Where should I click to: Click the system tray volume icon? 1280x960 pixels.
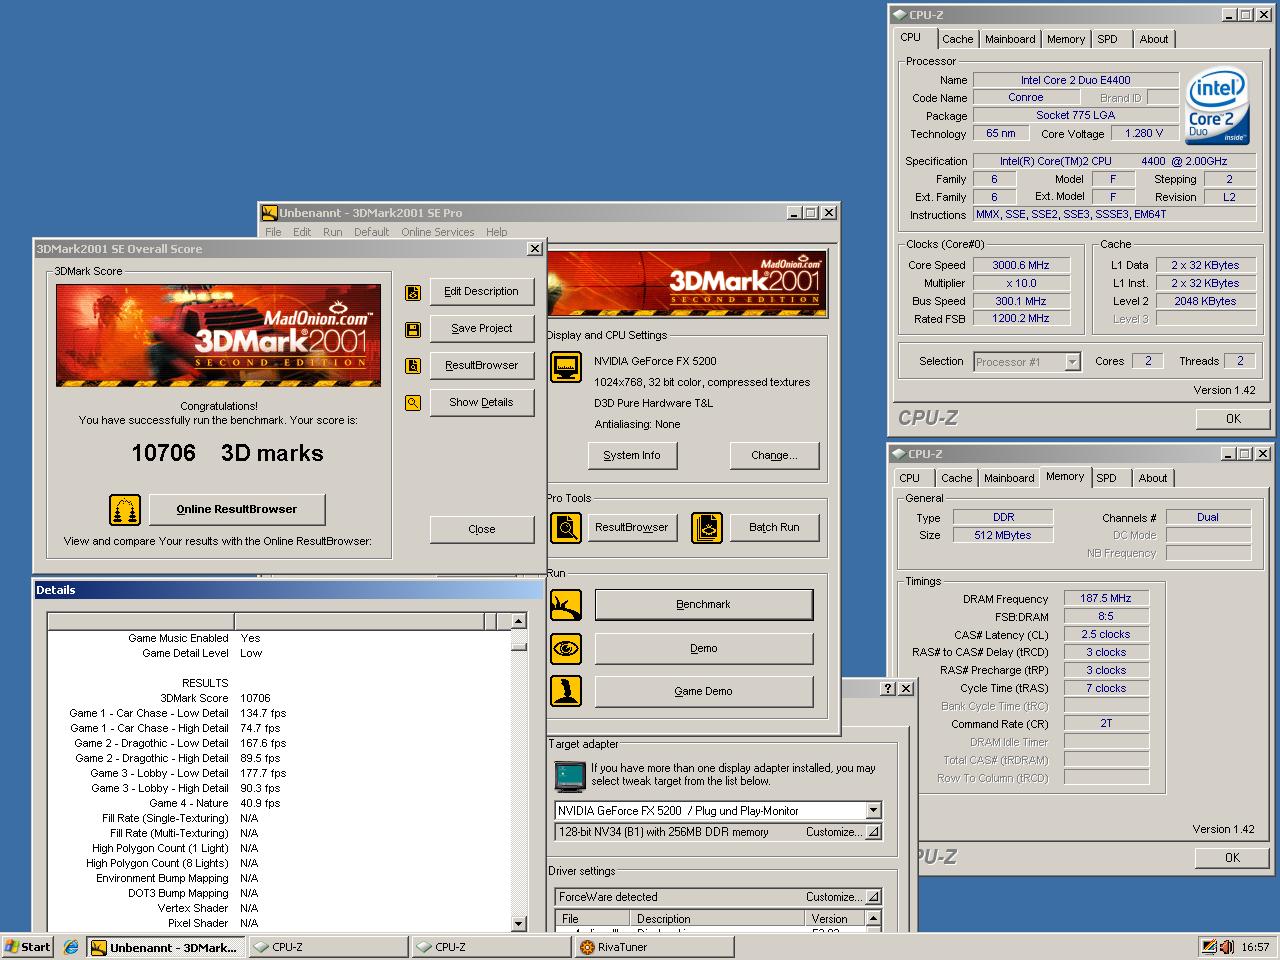(1227, 947)
